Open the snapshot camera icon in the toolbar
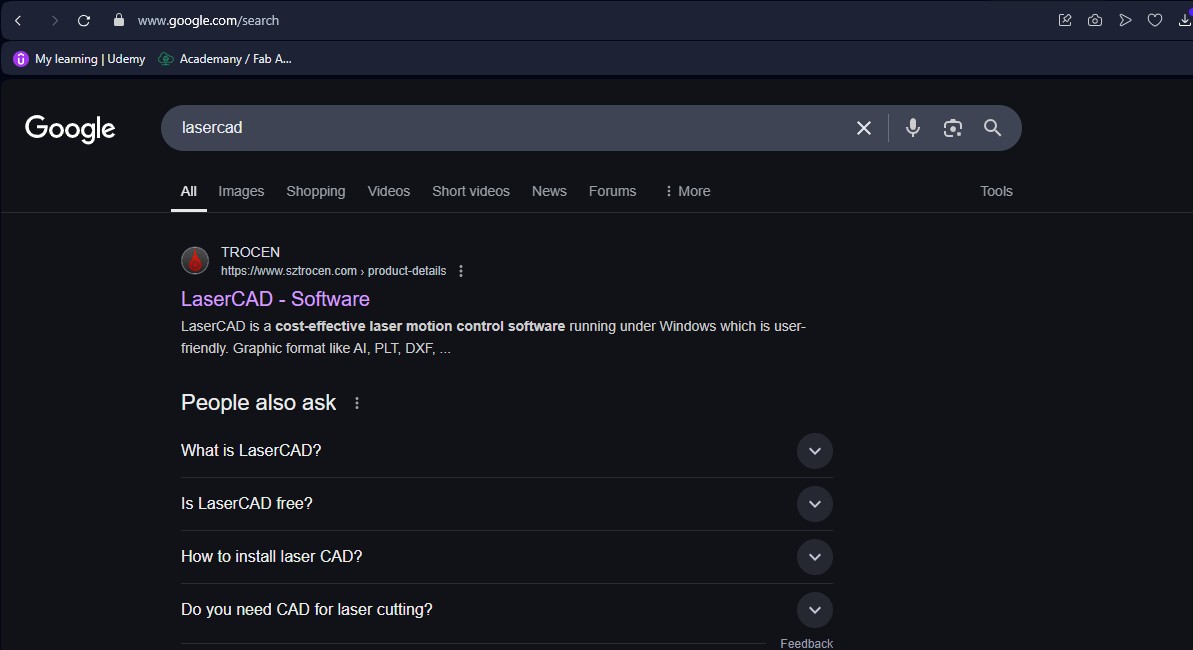 pos(1095,21)
